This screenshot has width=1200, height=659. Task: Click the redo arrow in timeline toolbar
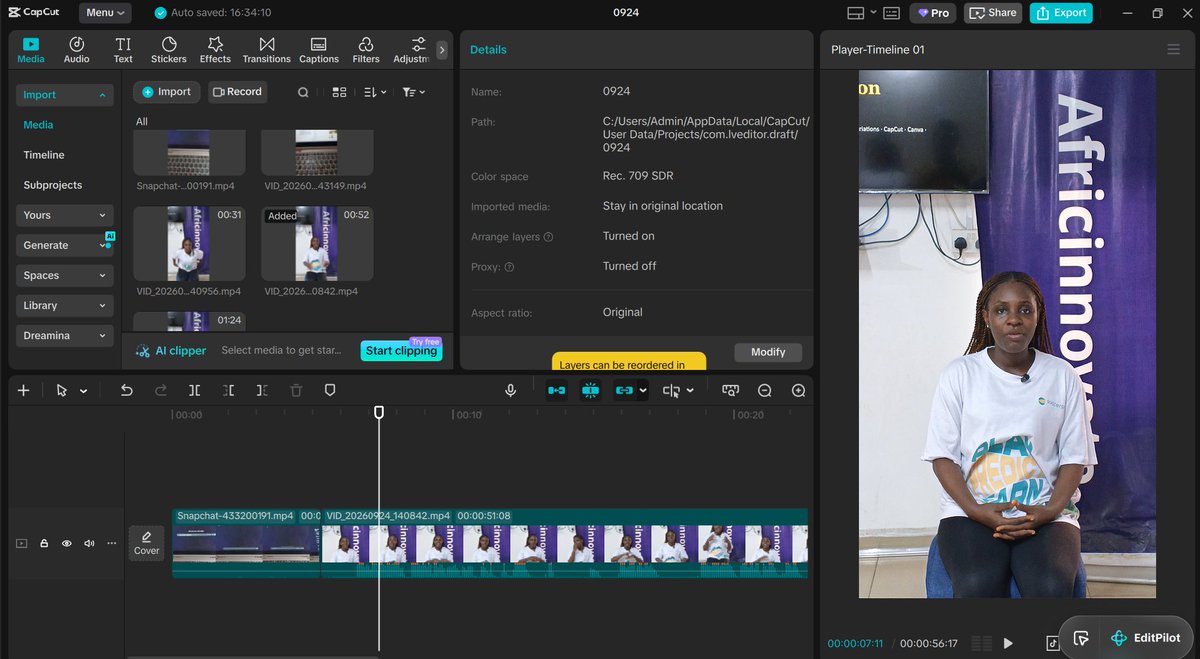pos(161,391)
